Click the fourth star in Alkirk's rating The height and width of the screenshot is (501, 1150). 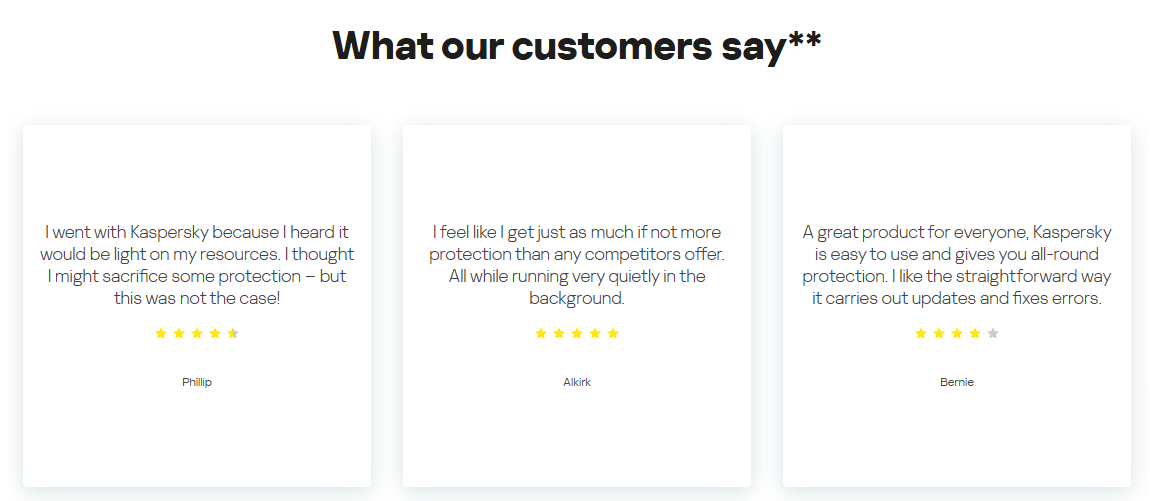pyautogui.click(x=595, y=334)
